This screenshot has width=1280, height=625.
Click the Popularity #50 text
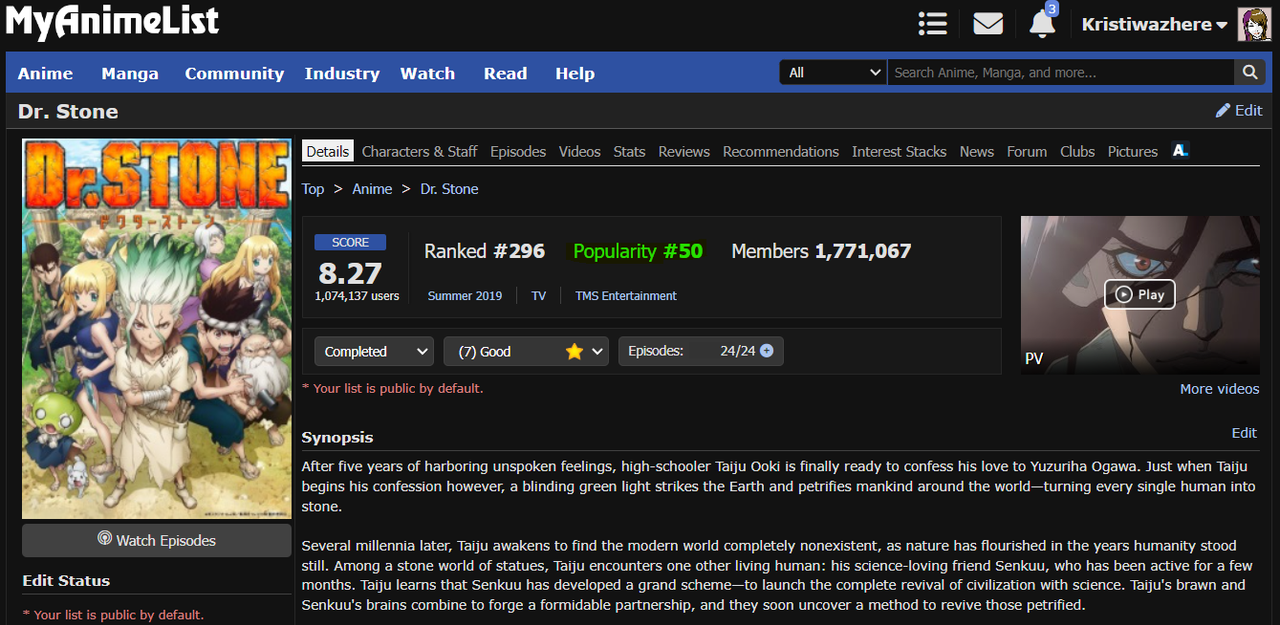638,251
